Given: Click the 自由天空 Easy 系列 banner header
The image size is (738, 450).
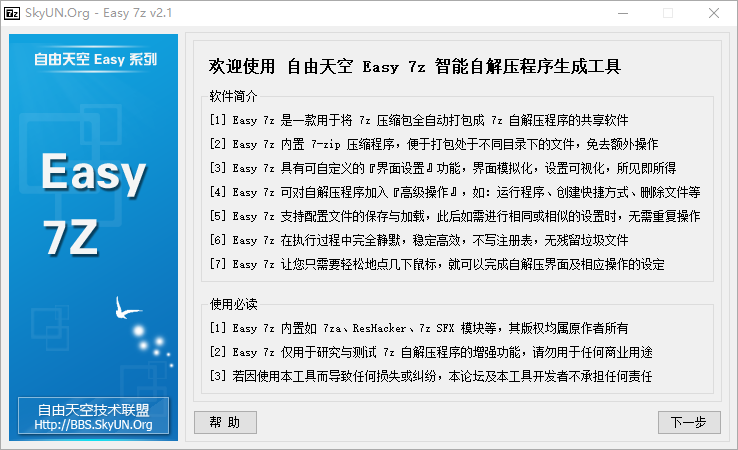Looking at the screenshot, I should pyautogui.click(x=94, y=58).
